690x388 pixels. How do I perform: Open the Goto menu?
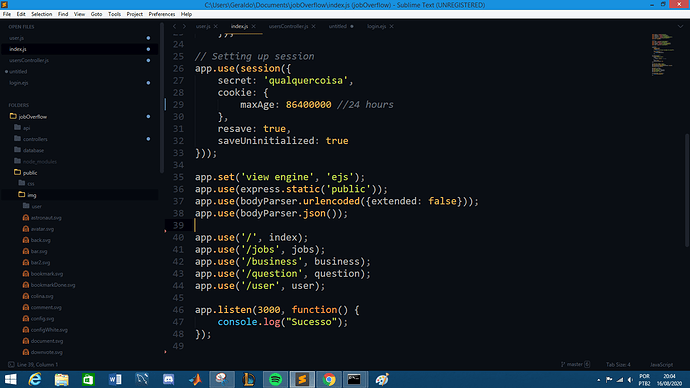click(x=96, y=14)
